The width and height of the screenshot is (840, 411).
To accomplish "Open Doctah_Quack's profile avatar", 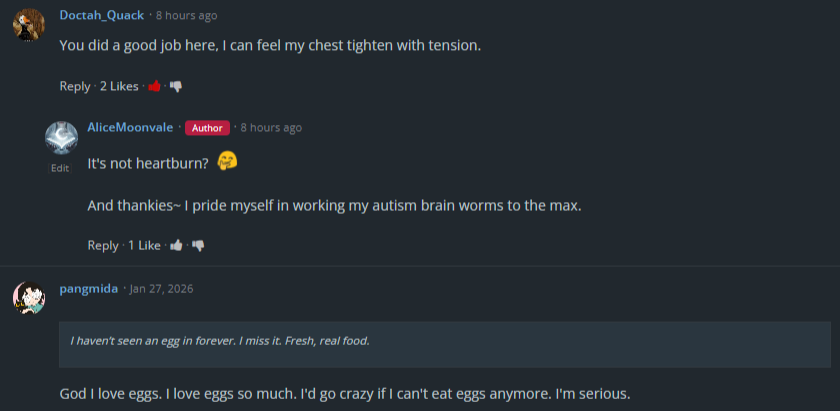I will tap(28, 24).
